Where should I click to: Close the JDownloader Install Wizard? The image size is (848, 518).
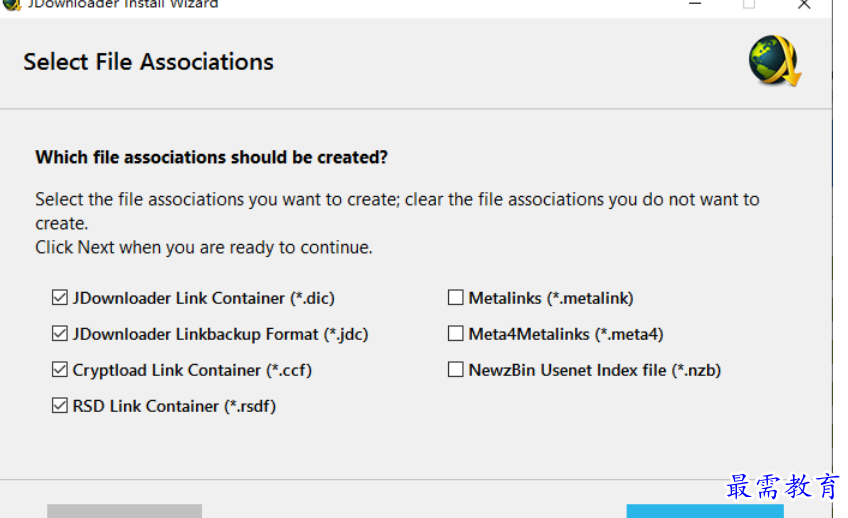coord(804,4)
